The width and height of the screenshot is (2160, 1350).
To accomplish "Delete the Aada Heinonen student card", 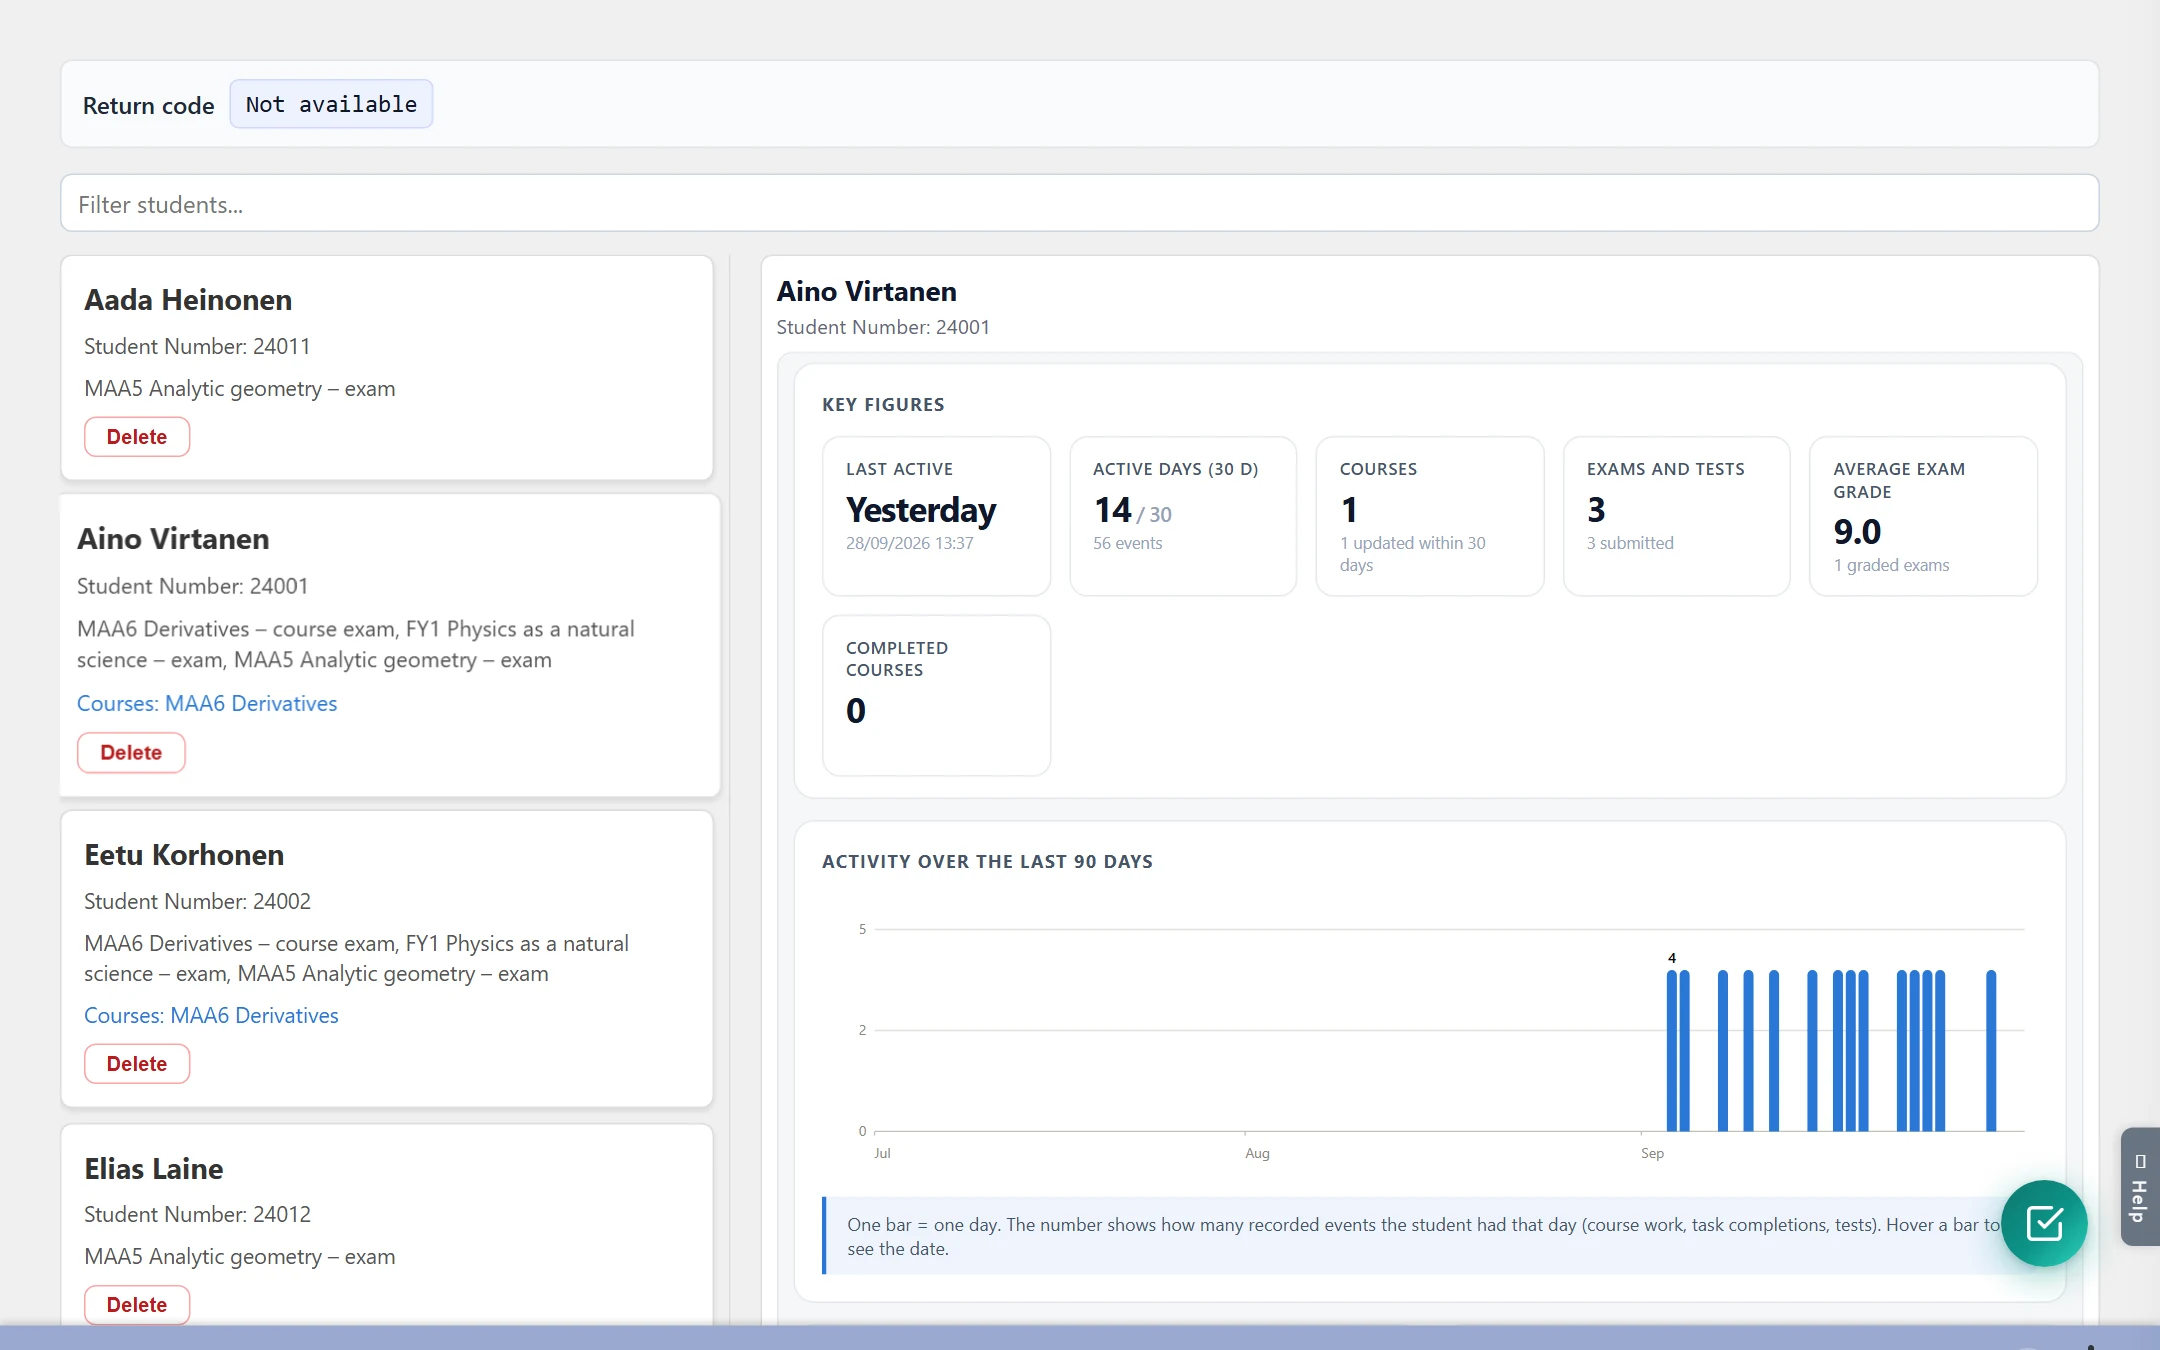I will (137, 437).
